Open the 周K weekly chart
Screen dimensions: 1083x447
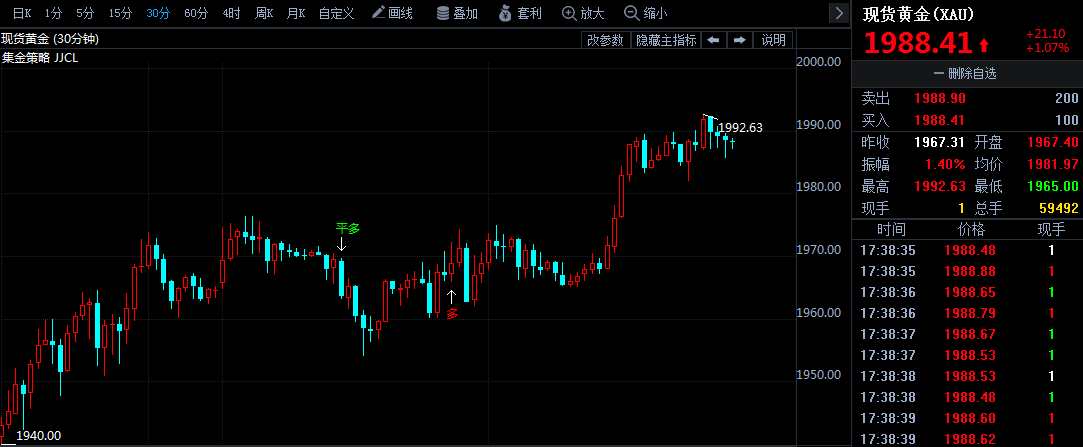[264, 12]
